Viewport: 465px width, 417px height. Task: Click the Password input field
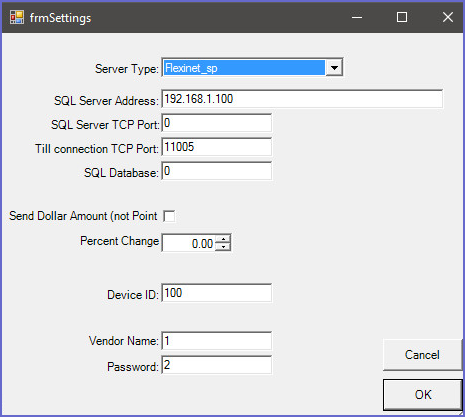click(x=217, y=365)
